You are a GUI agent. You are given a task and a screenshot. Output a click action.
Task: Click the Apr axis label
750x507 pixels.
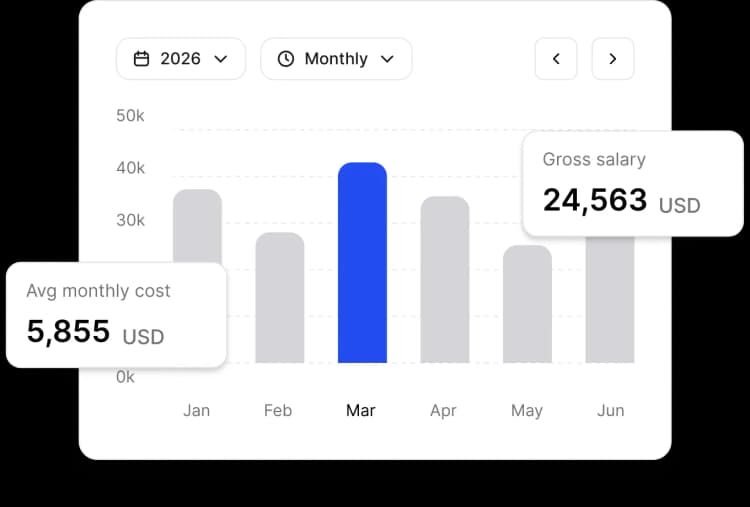click(443, 410)
